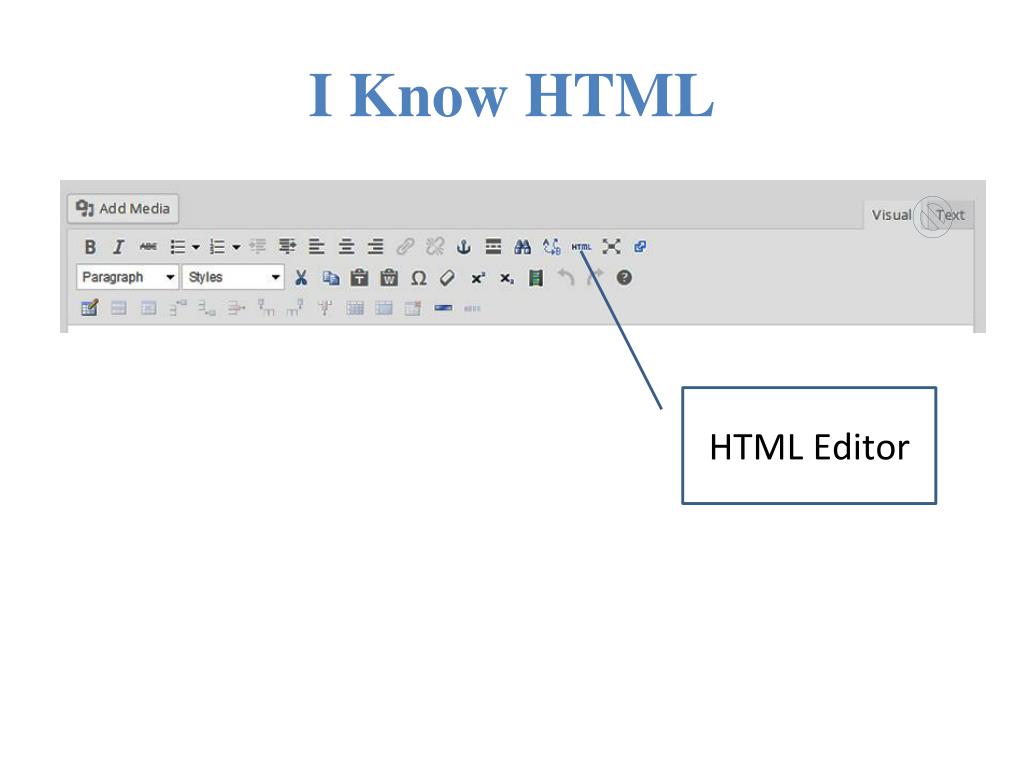The height and width of the screenshot is (768, 1024).
Task: Remove formatting with the eraser icon
Action: [447, 278]
